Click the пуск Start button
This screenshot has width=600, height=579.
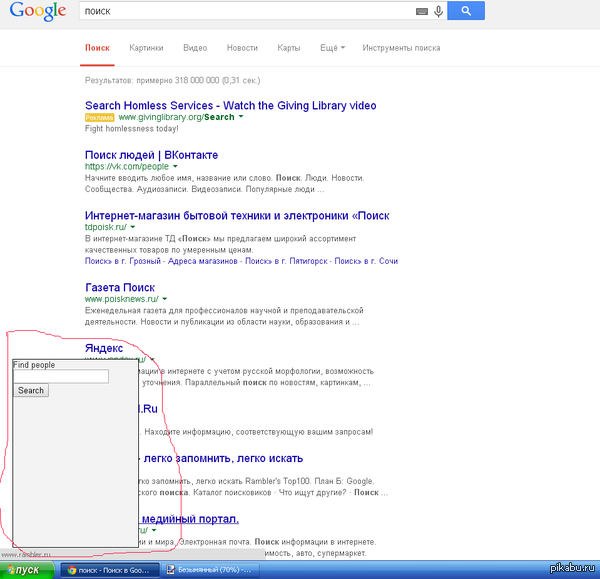[x=26, y=570]
